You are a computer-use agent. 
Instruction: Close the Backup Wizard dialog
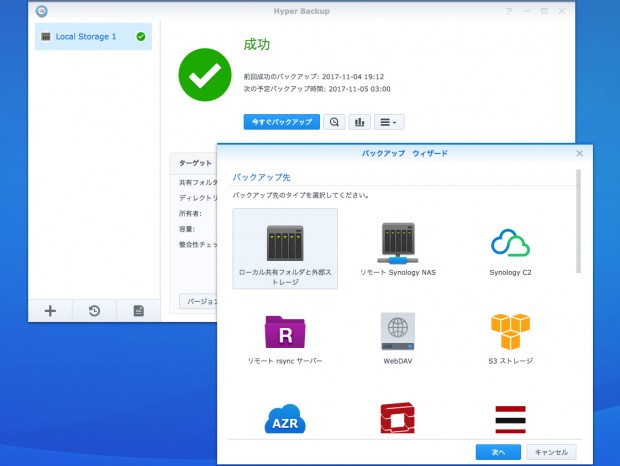579,153
